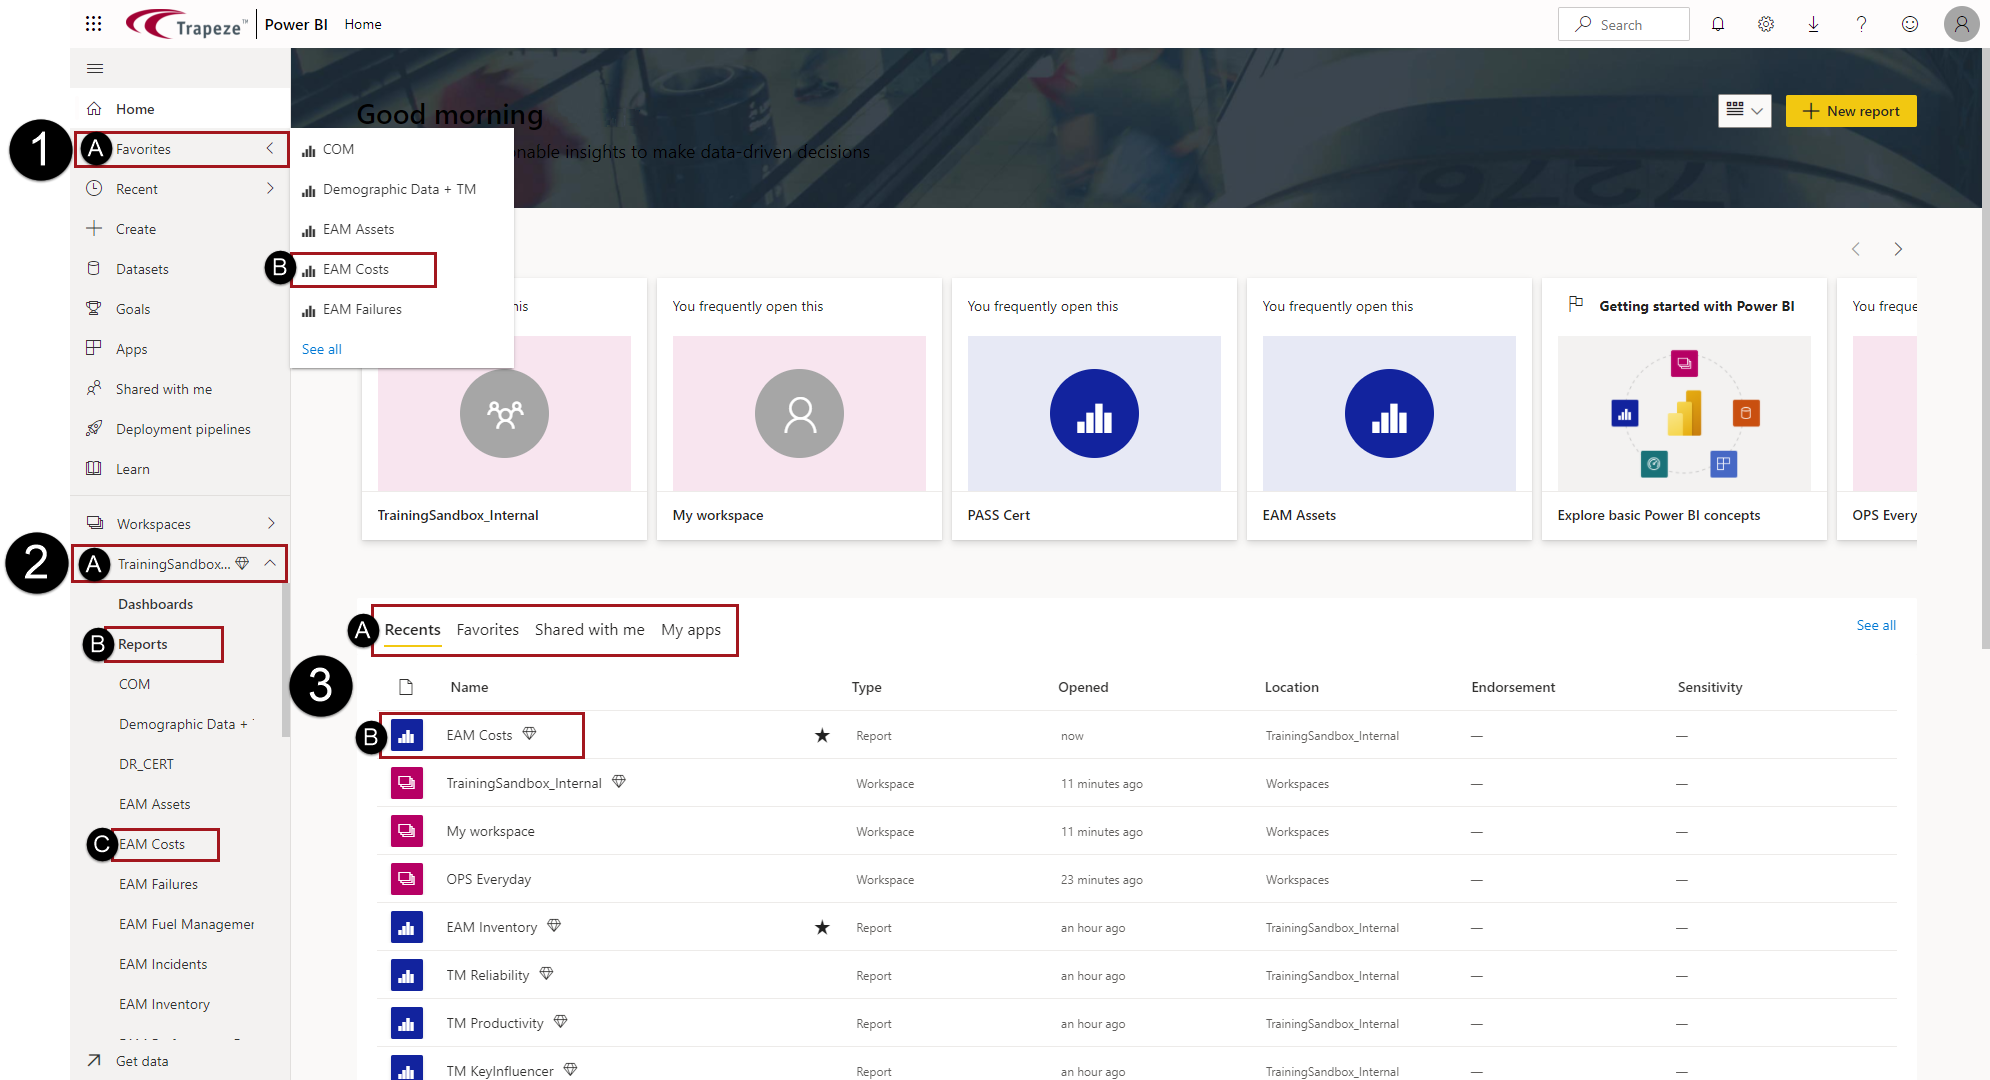Toggle favorite star on EAM Costs row

(822, 735)
